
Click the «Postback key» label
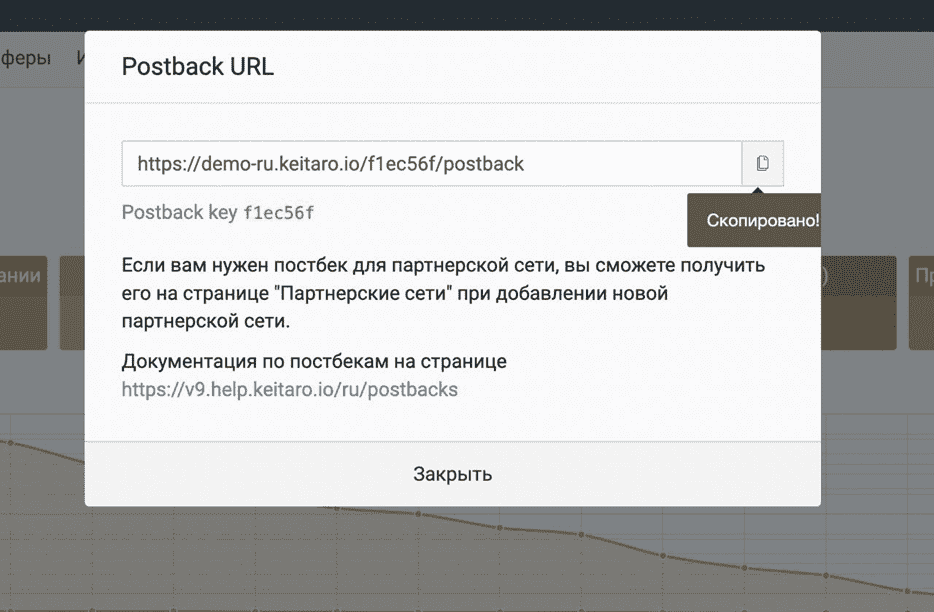pyautogui.click(x=179, y=213)
